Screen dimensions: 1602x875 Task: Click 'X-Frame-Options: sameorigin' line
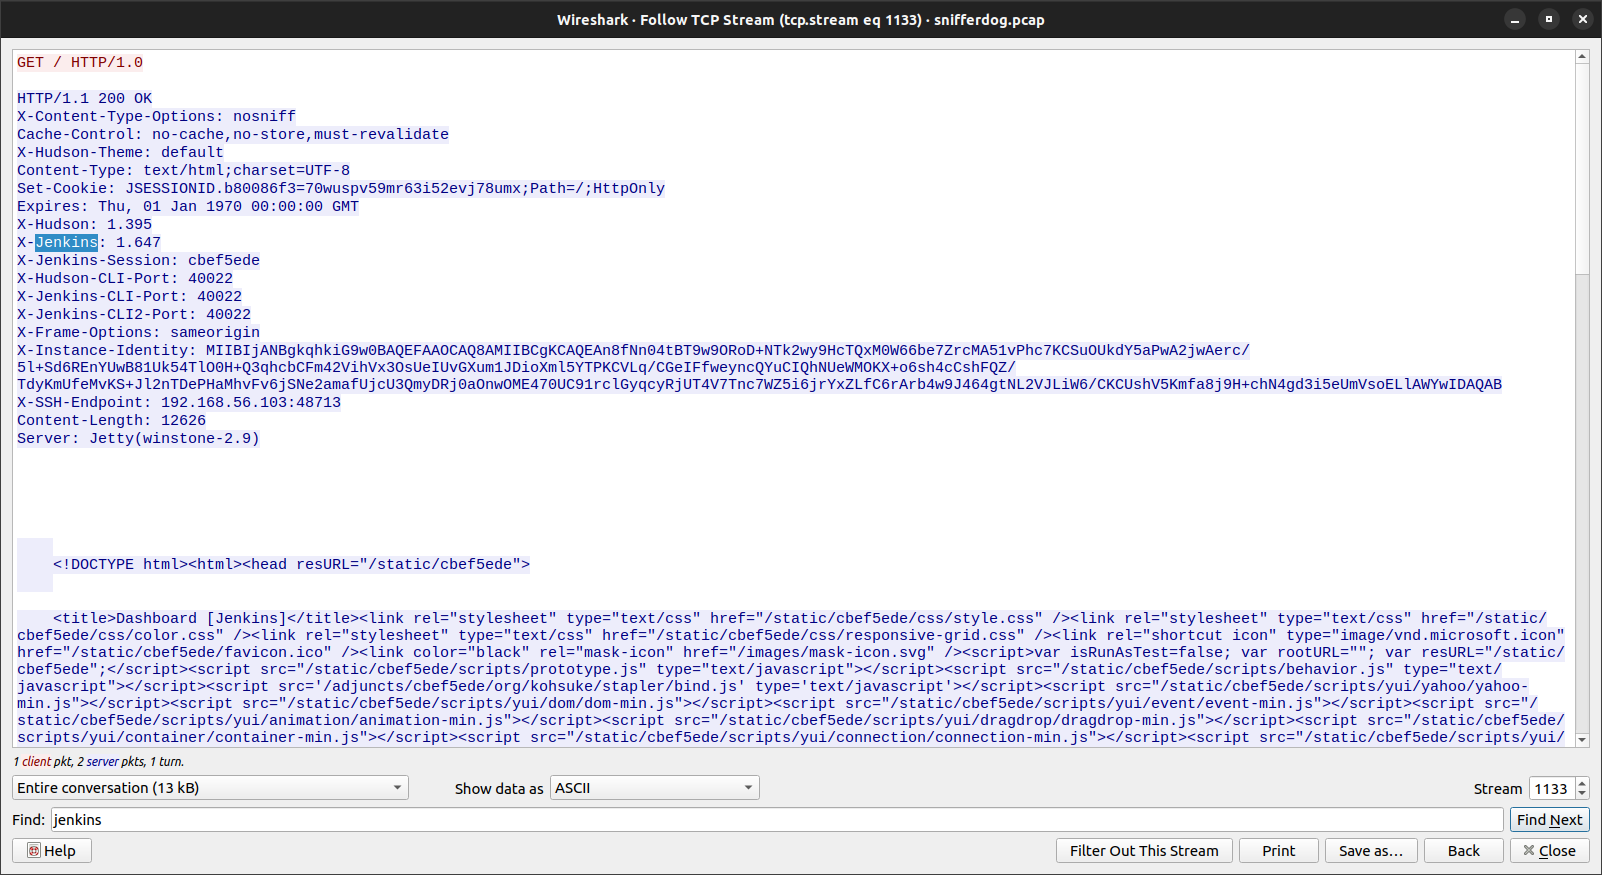(x=139, y=332)
